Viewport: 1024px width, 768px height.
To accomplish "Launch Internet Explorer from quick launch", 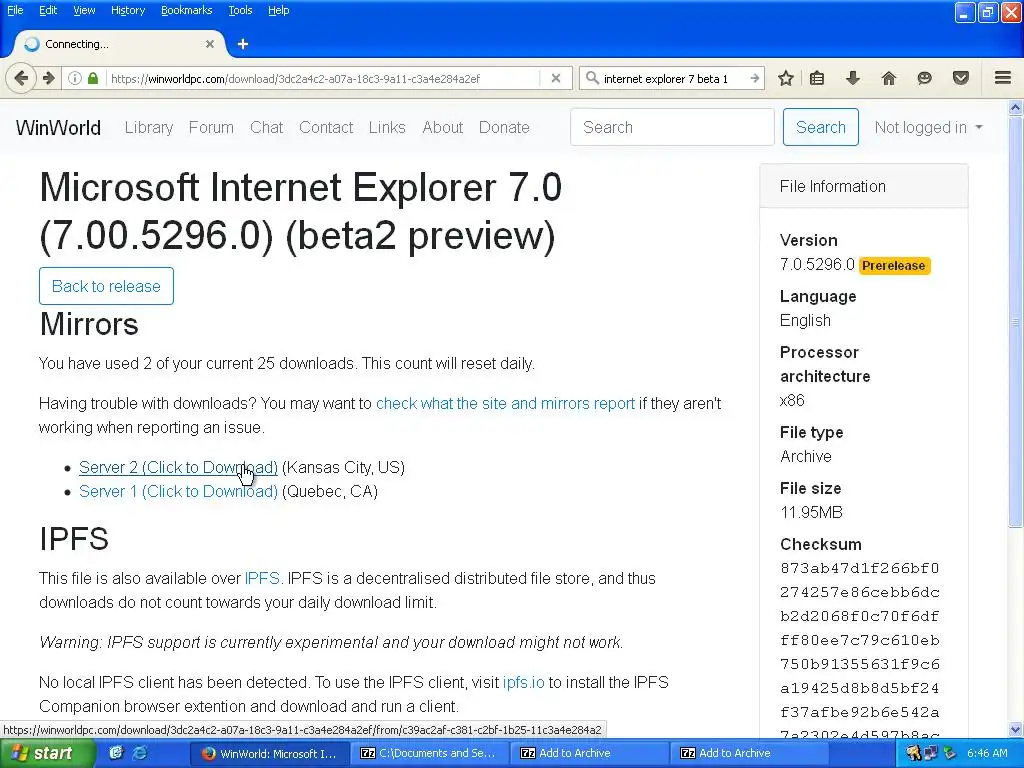I will [x=140, y=753].
